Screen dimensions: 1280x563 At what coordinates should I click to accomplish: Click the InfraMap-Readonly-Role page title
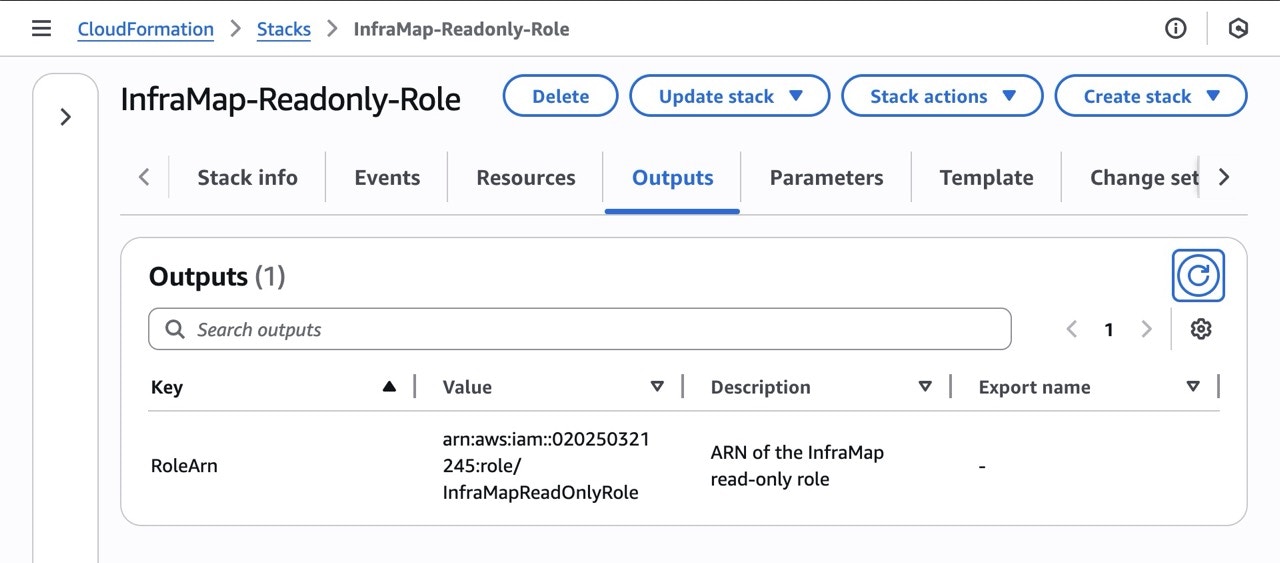(x=290, y=99)
